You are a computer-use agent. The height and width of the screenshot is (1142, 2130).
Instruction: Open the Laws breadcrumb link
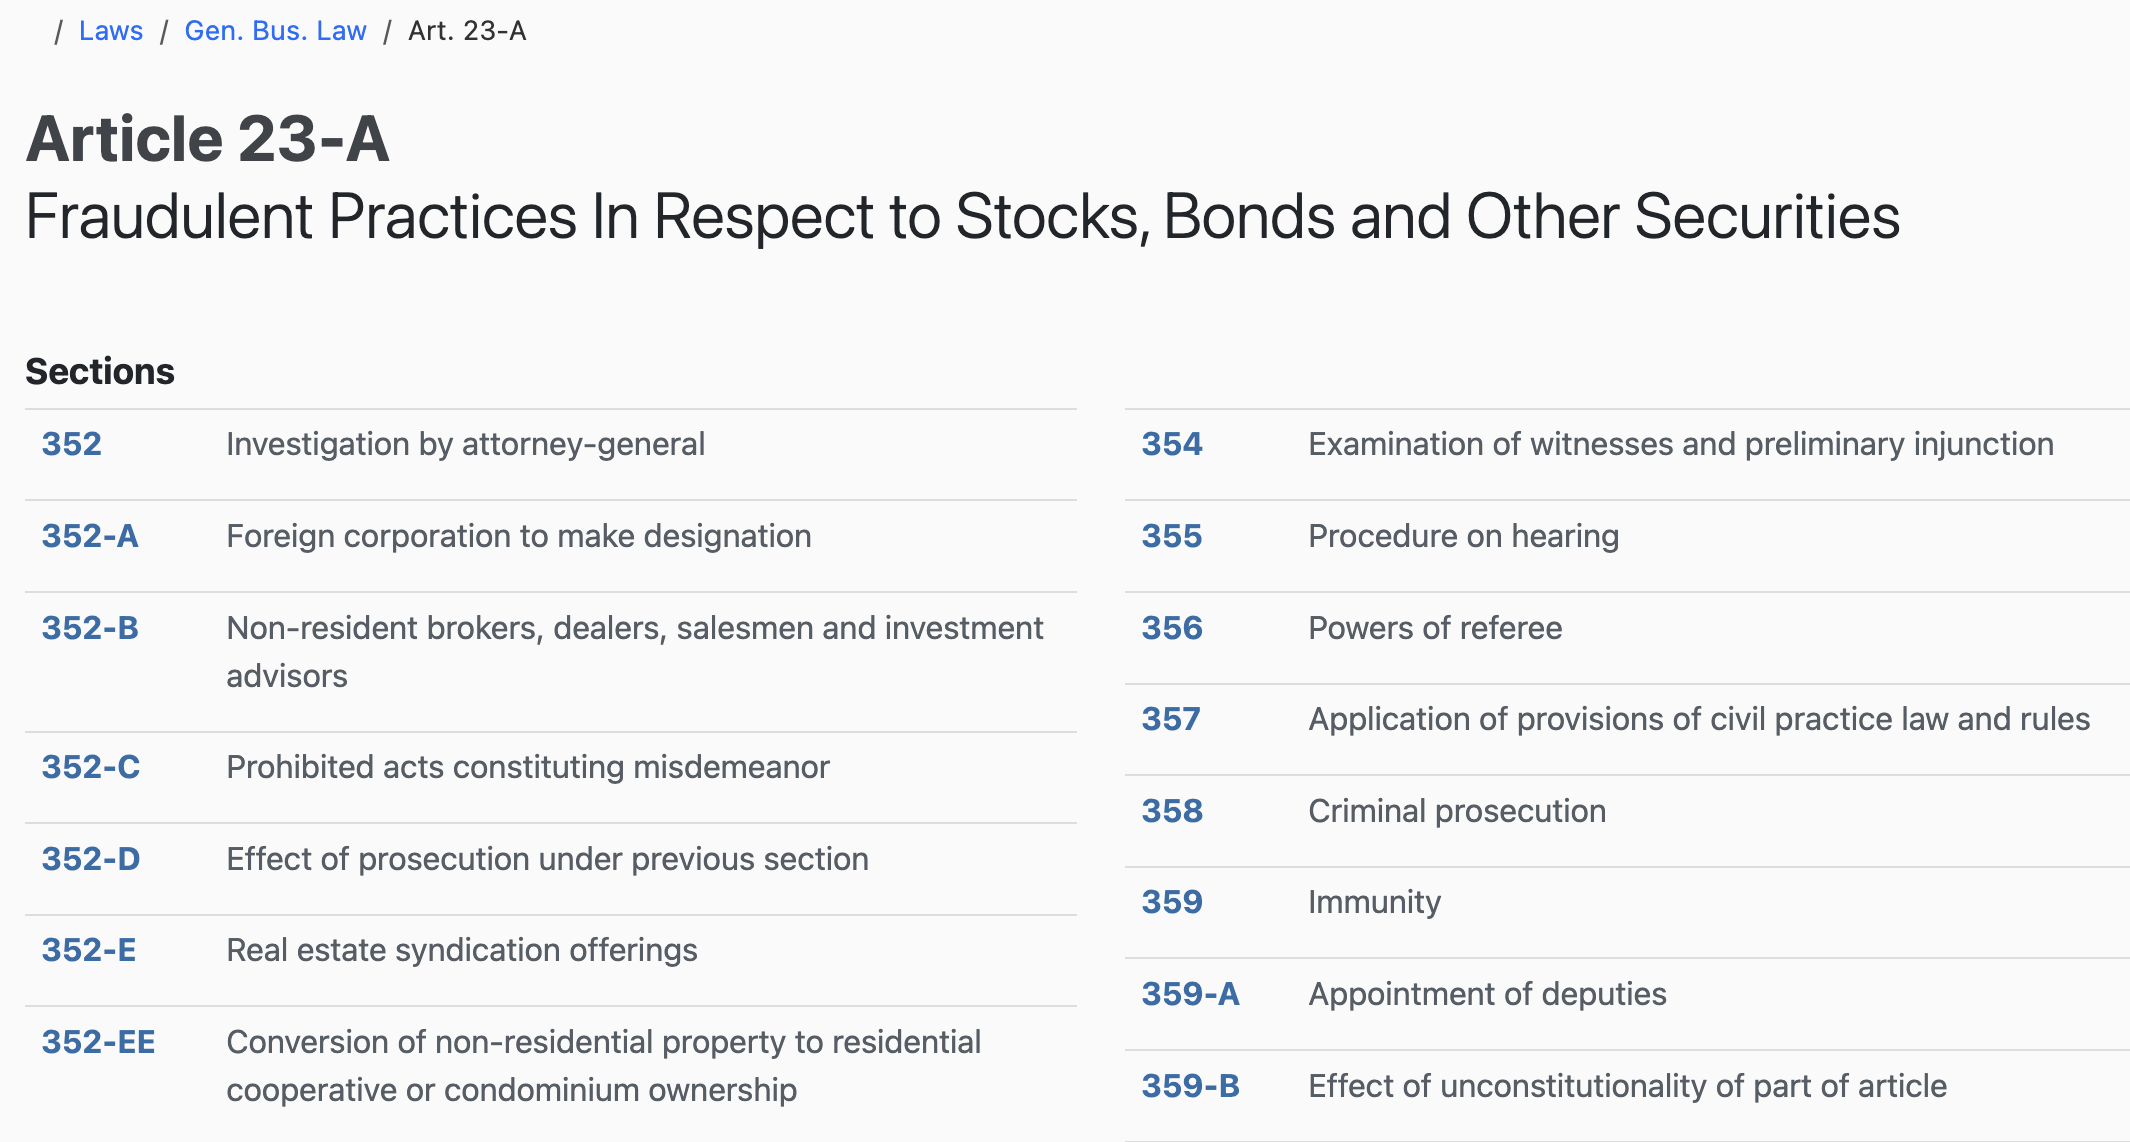tap(111, 31)
